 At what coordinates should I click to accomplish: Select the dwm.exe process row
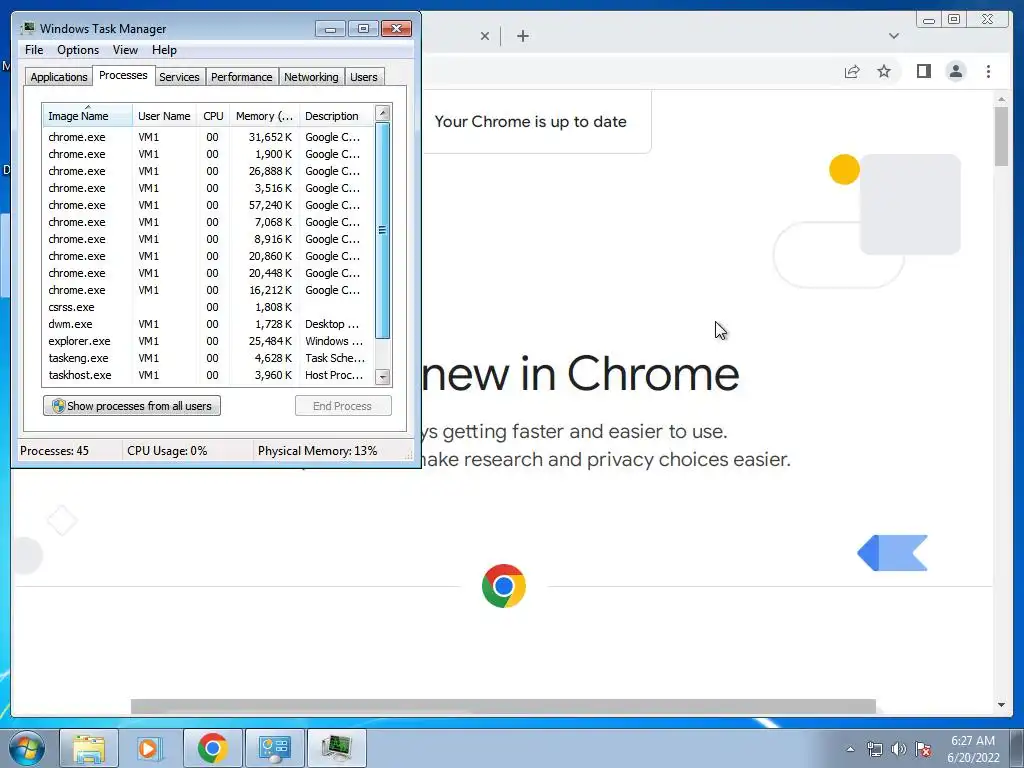pyautogui.click(x=208, y=324)
